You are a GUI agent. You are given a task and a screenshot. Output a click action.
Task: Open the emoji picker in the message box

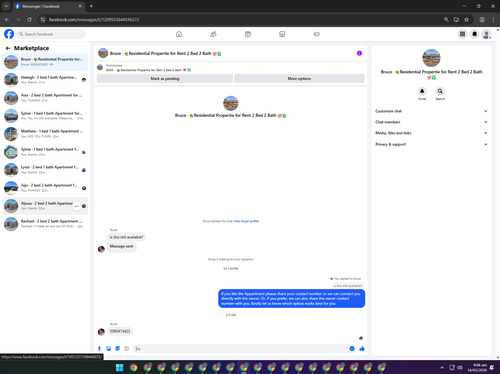[352, 348]
